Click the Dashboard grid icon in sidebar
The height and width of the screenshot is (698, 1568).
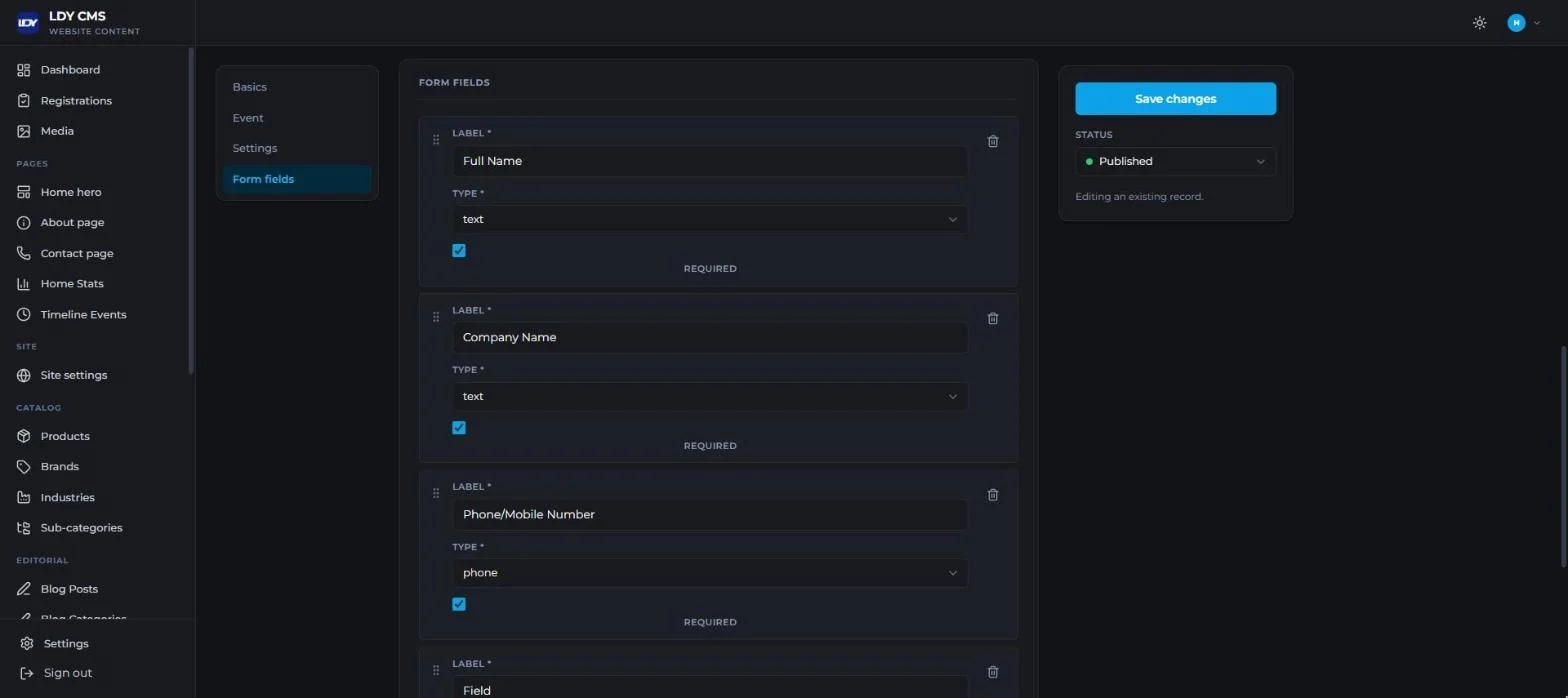point(24,70)
